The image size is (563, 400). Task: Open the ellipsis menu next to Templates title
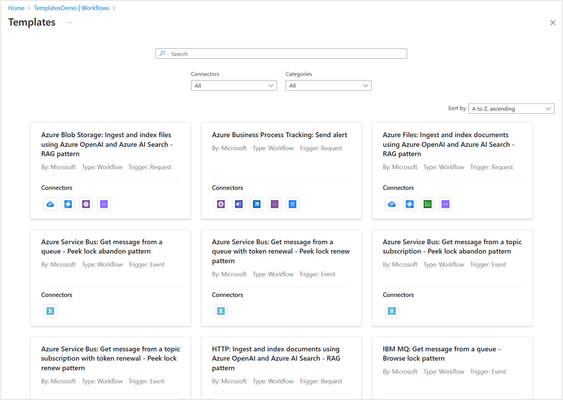point(69,22)
